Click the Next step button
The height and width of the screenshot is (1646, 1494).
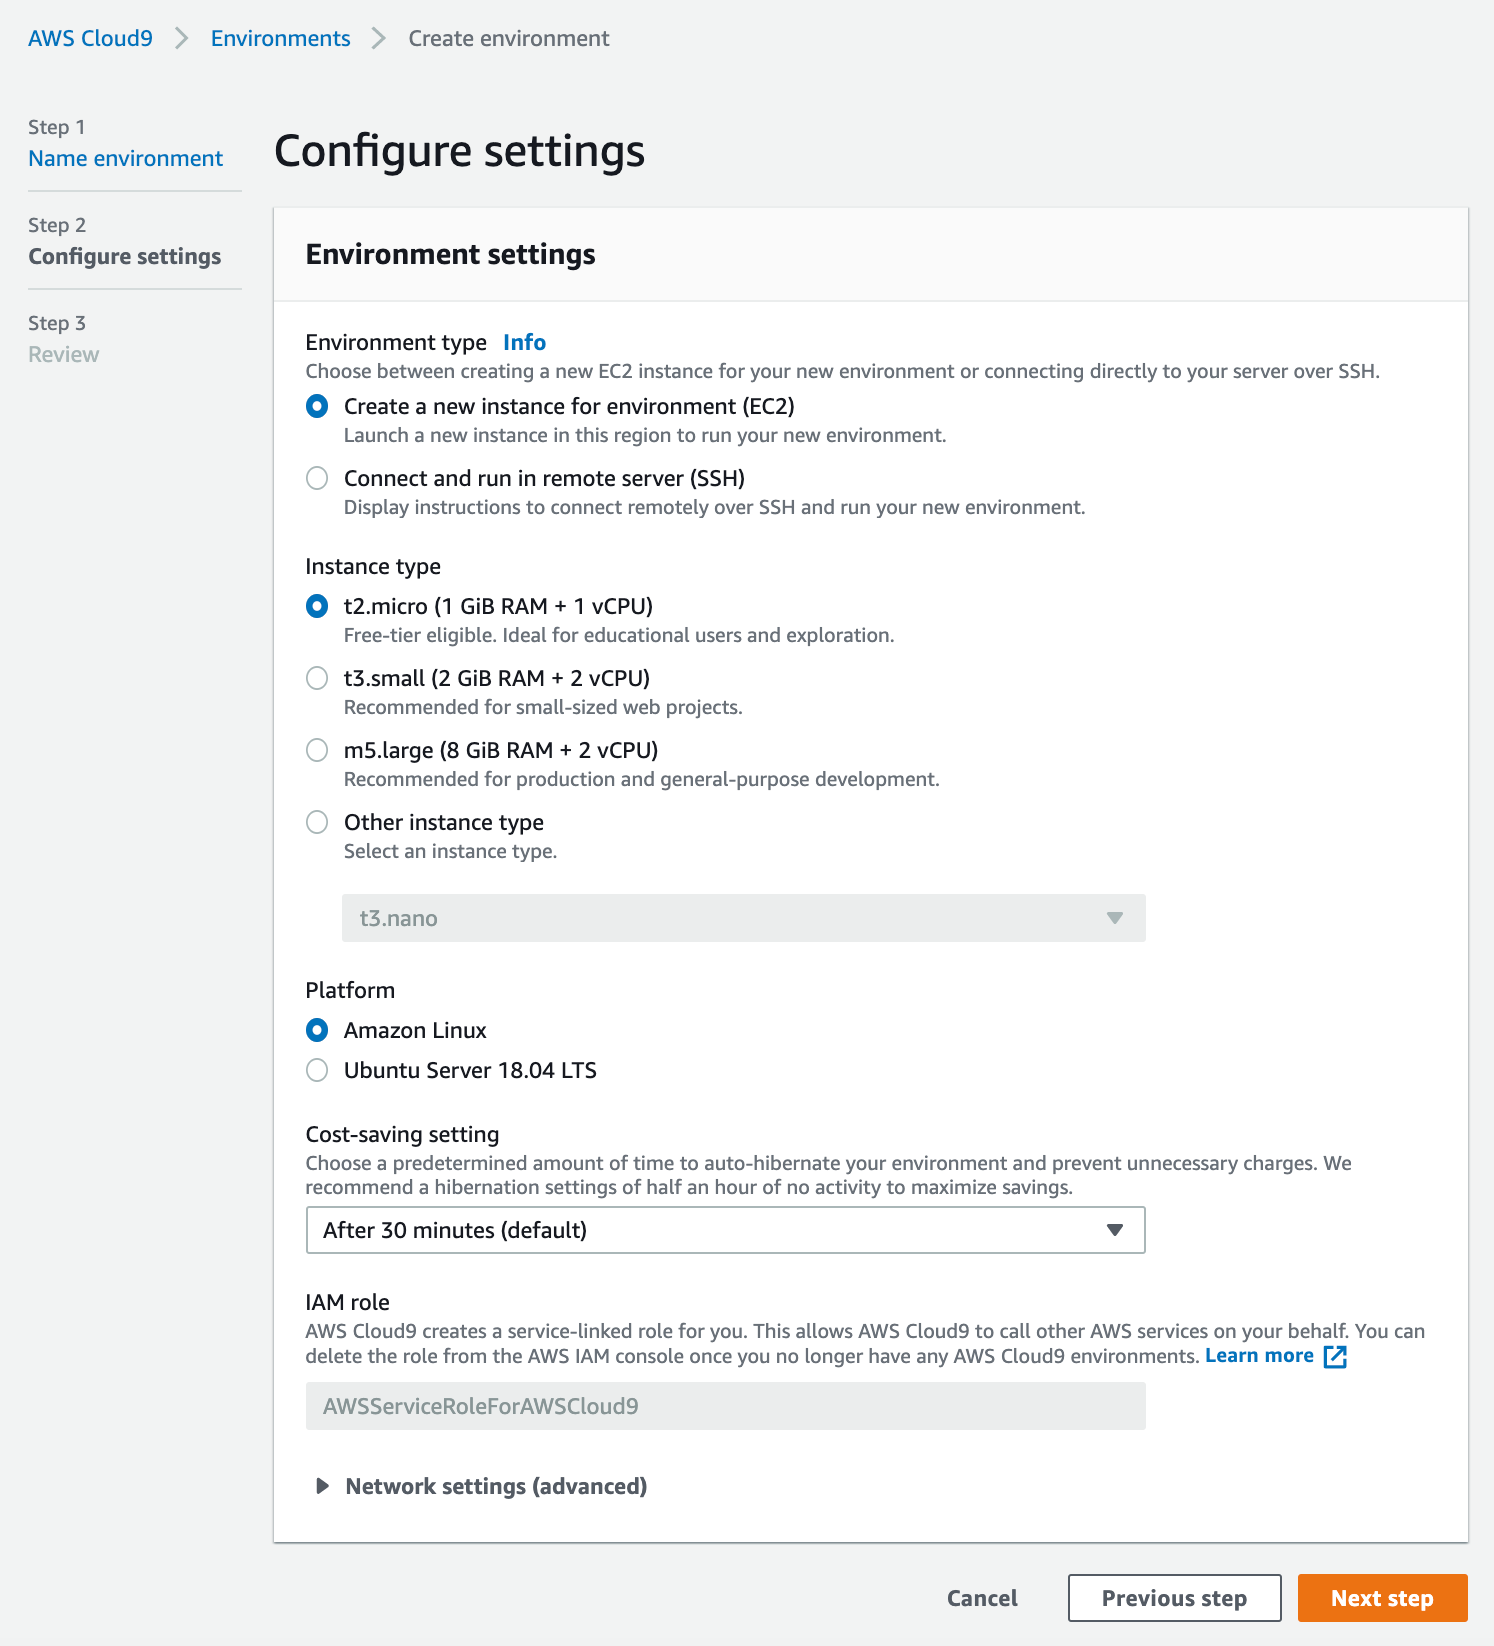click(x=1382, y=1598)
